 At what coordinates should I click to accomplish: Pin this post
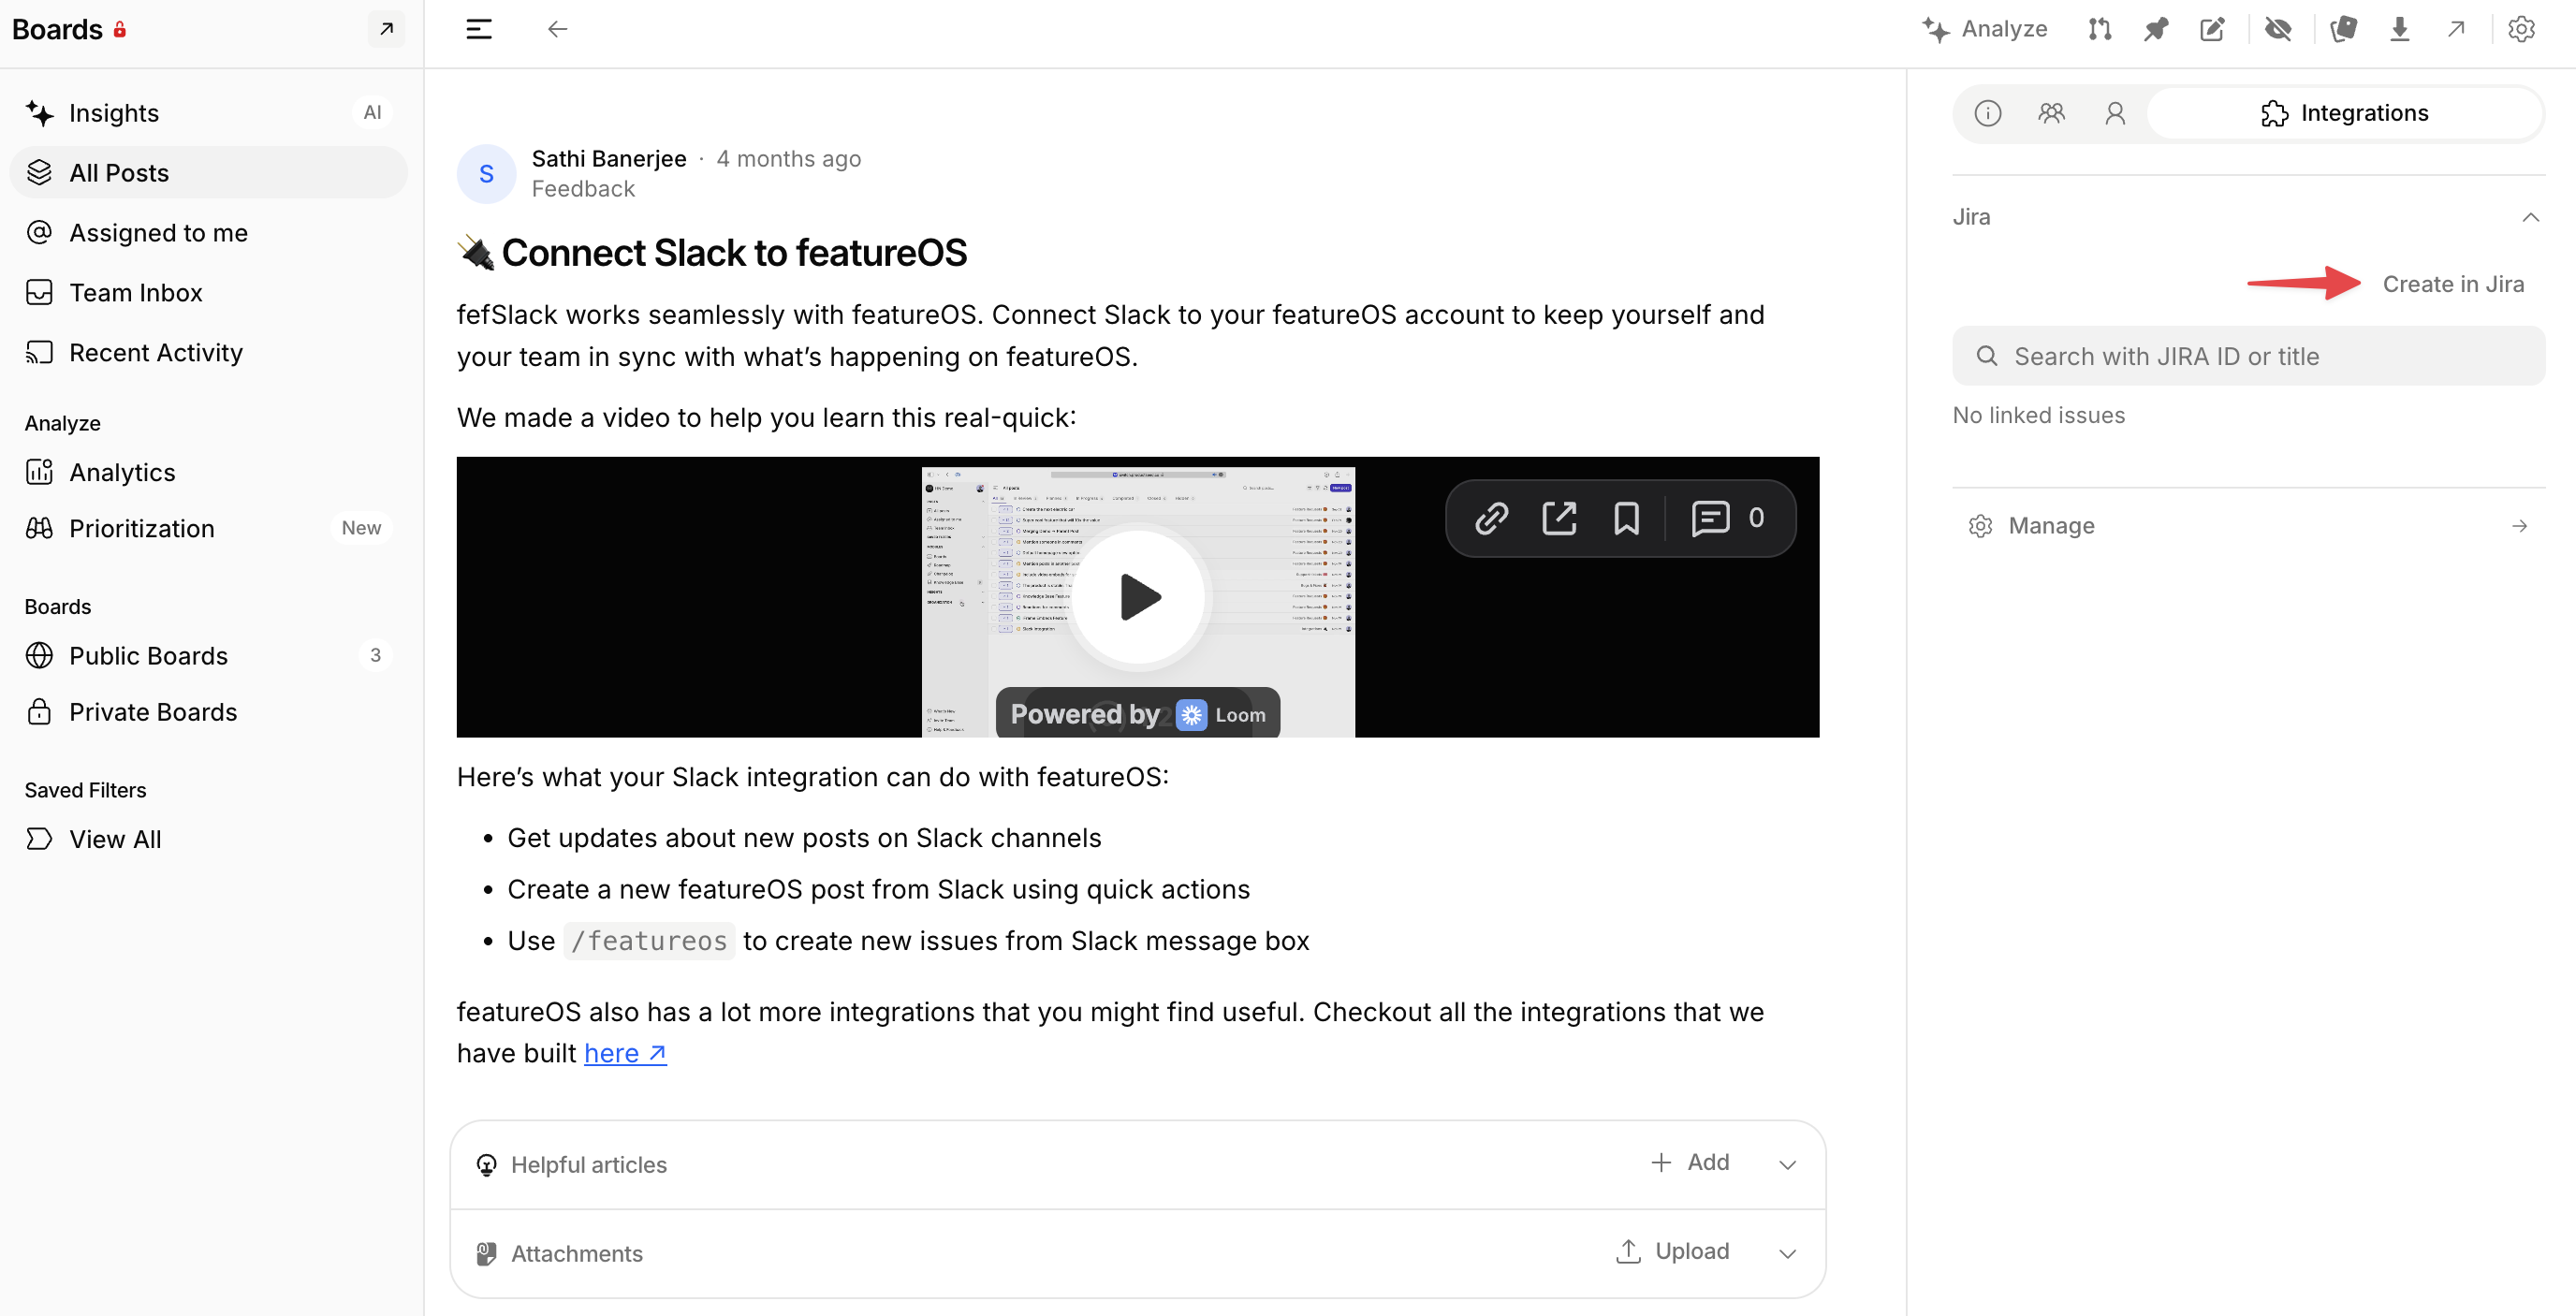coord(2156,29)
